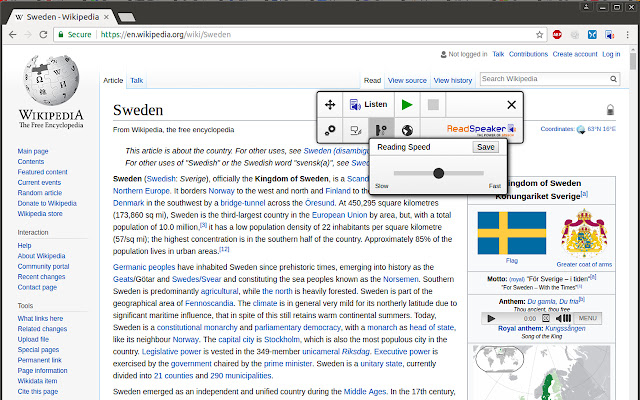Open the European Union link

coord(339,215)
